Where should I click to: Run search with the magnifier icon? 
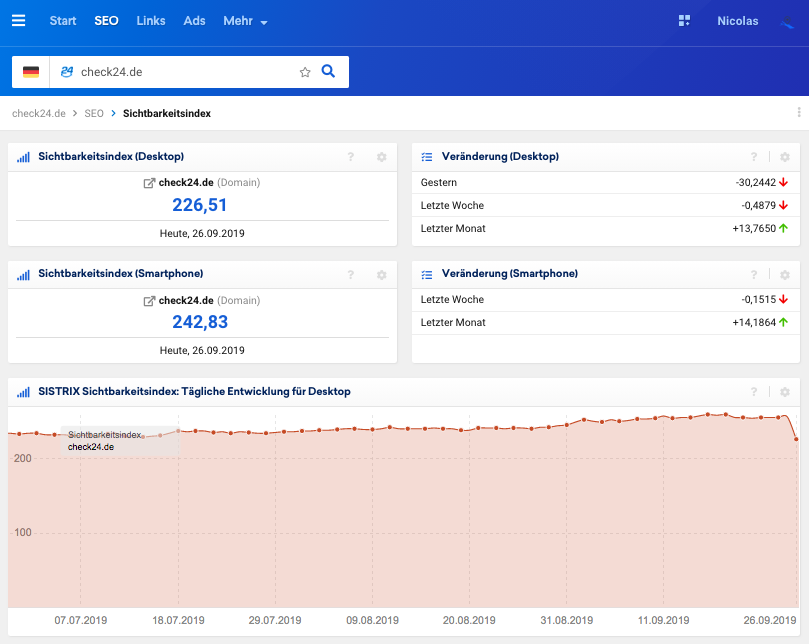[328, 71]
